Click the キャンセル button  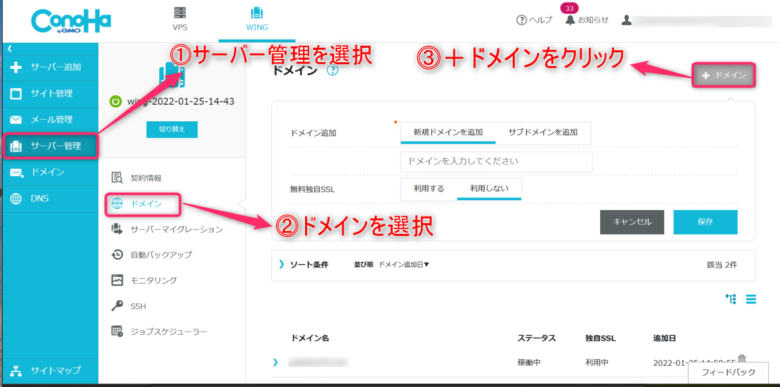(632, 222)
